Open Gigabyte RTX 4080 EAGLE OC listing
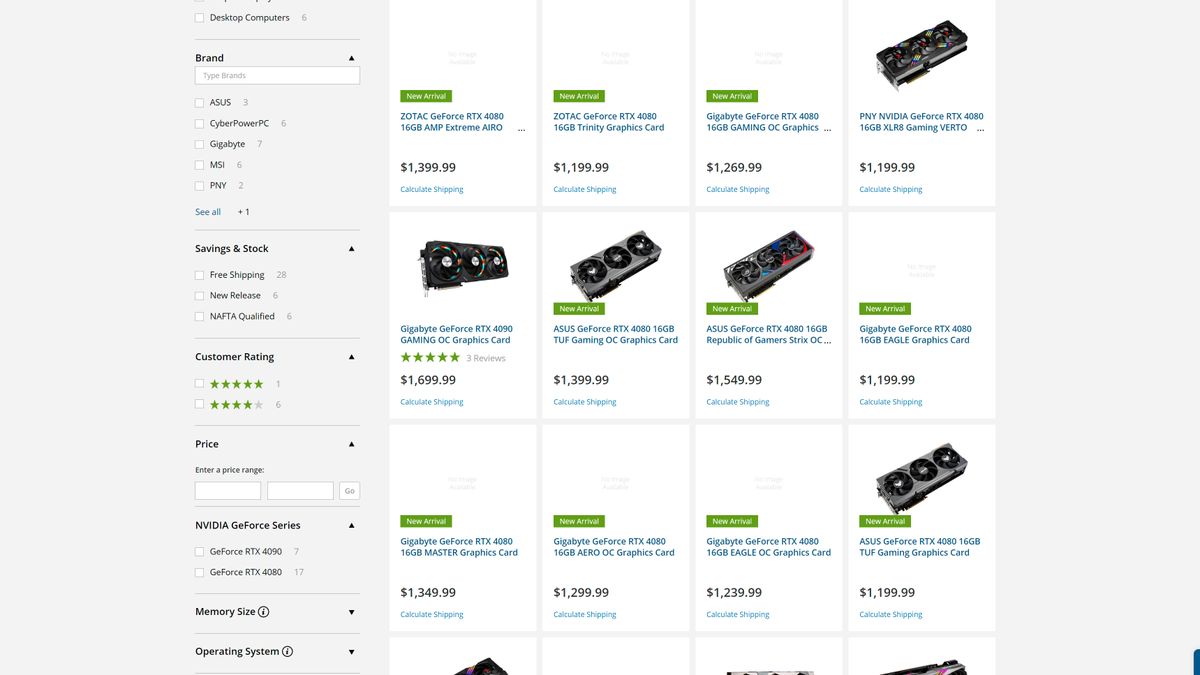The image size is (1200, 675). coord(768,547)
